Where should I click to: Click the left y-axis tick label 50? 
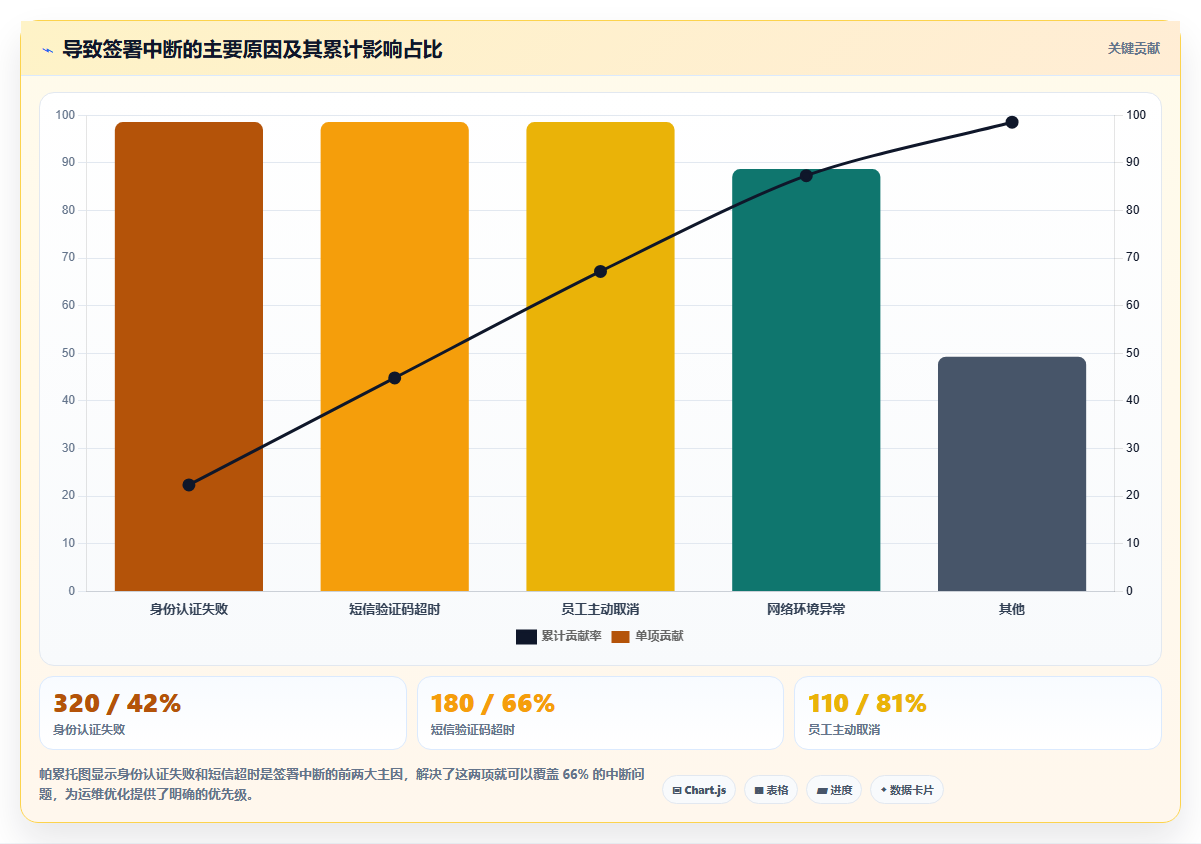pos(68,353)
